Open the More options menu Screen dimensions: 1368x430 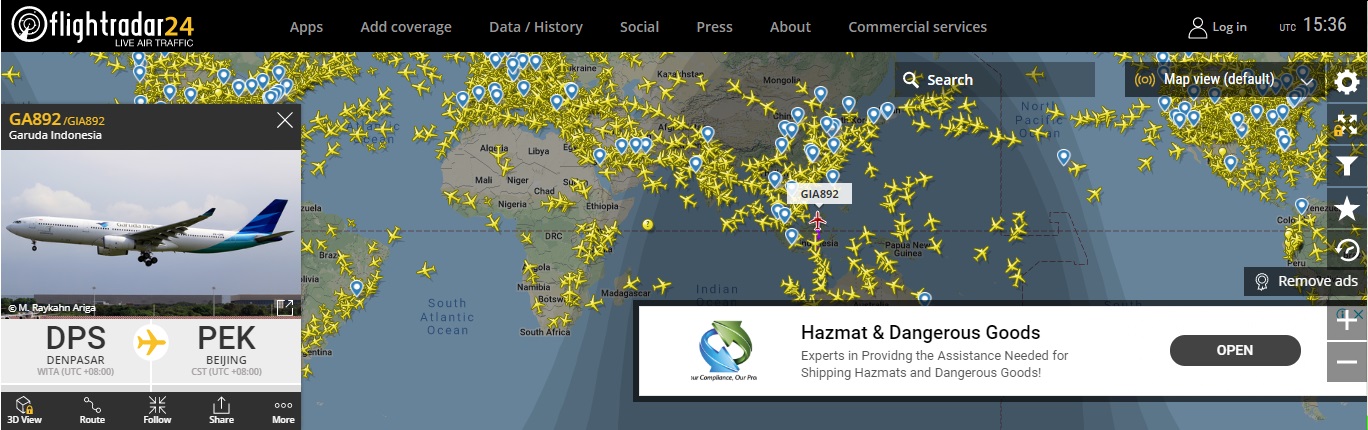[283, 410]
